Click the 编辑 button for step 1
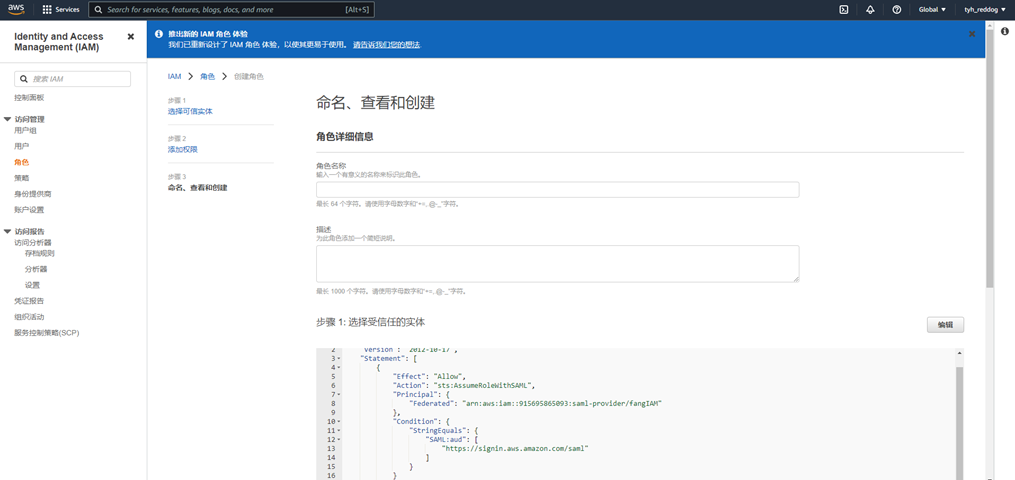The height and width of the screenshot is (480, 1015). [x=945, y=325]
